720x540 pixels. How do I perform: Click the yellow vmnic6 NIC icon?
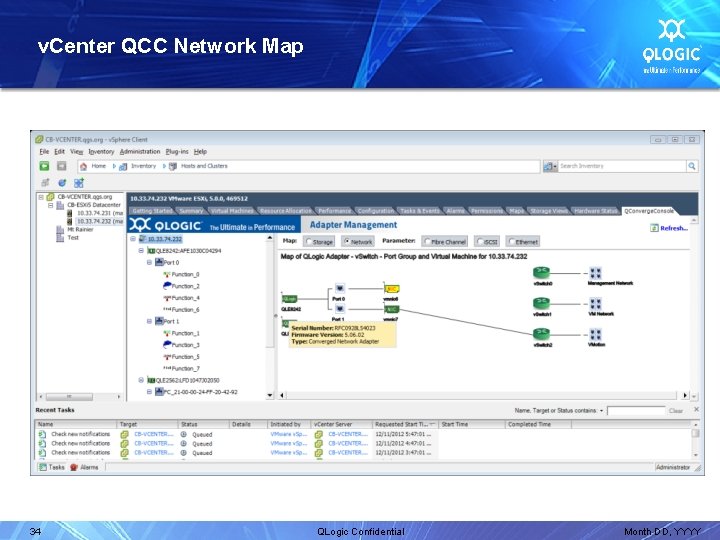391,289
